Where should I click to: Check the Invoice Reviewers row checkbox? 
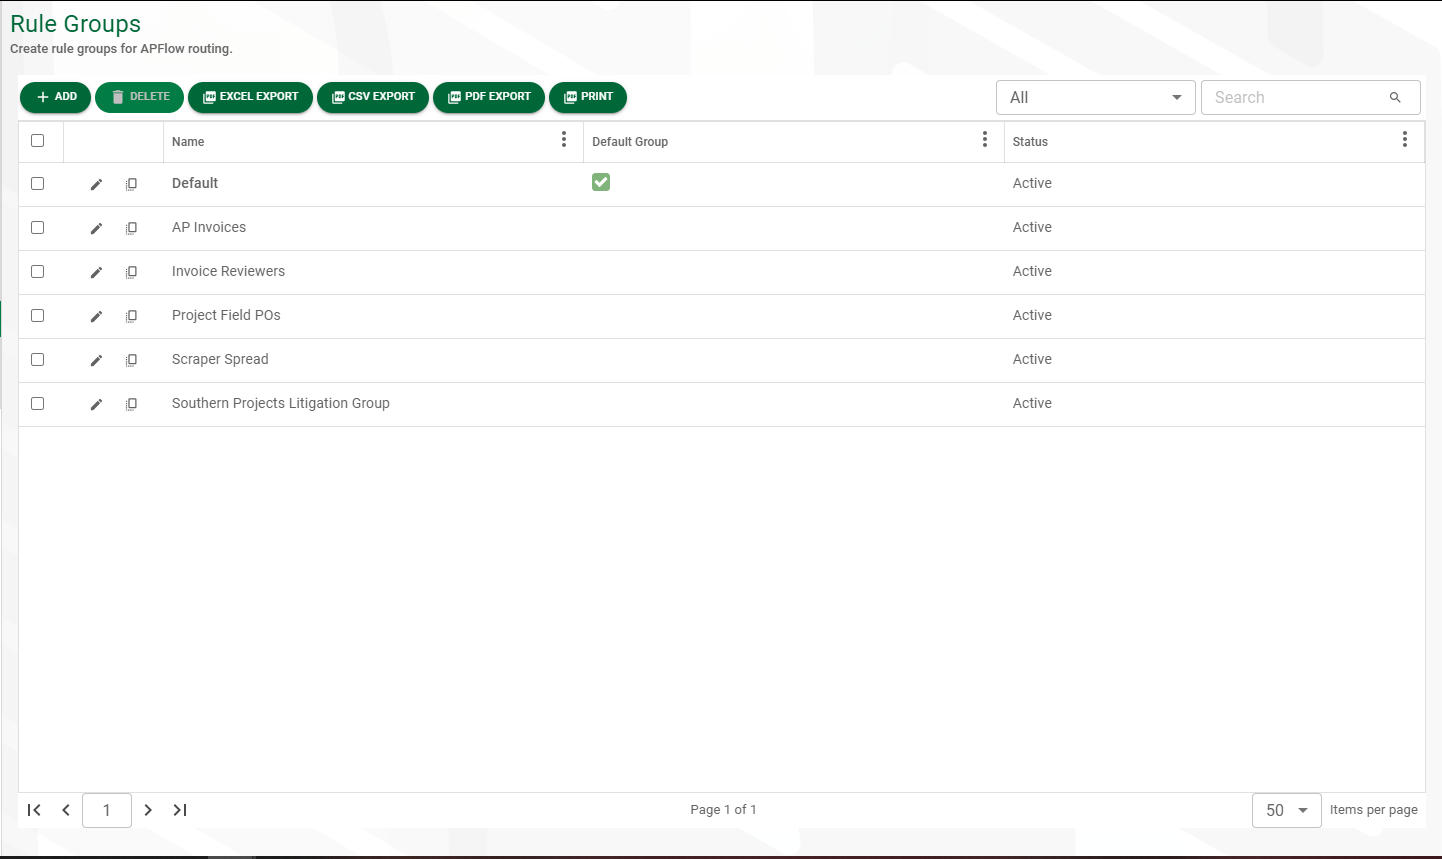pyautogui.click(x=38, y=271)
